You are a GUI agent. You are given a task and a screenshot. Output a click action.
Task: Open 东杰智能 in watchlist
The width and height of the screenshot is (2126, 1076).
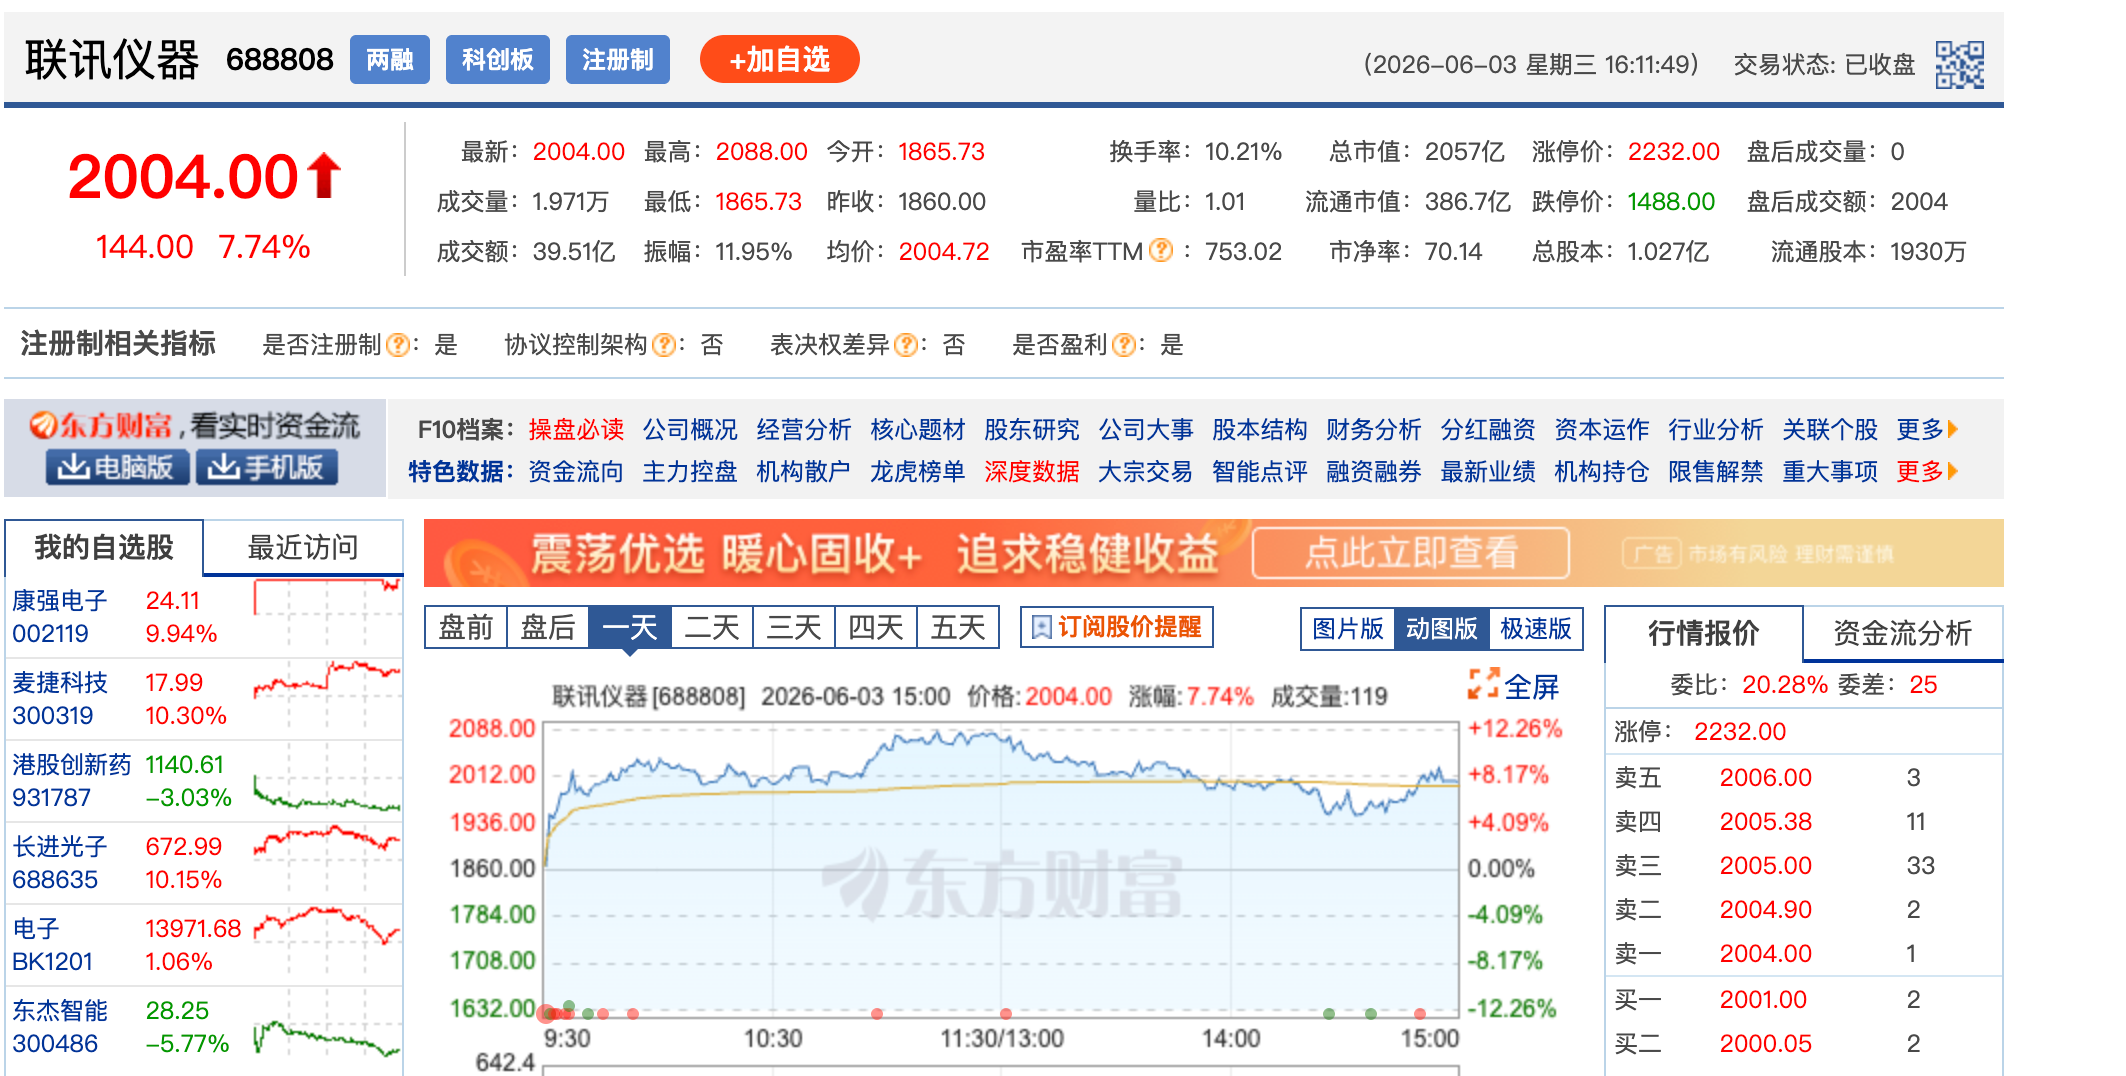[60, 1010]
